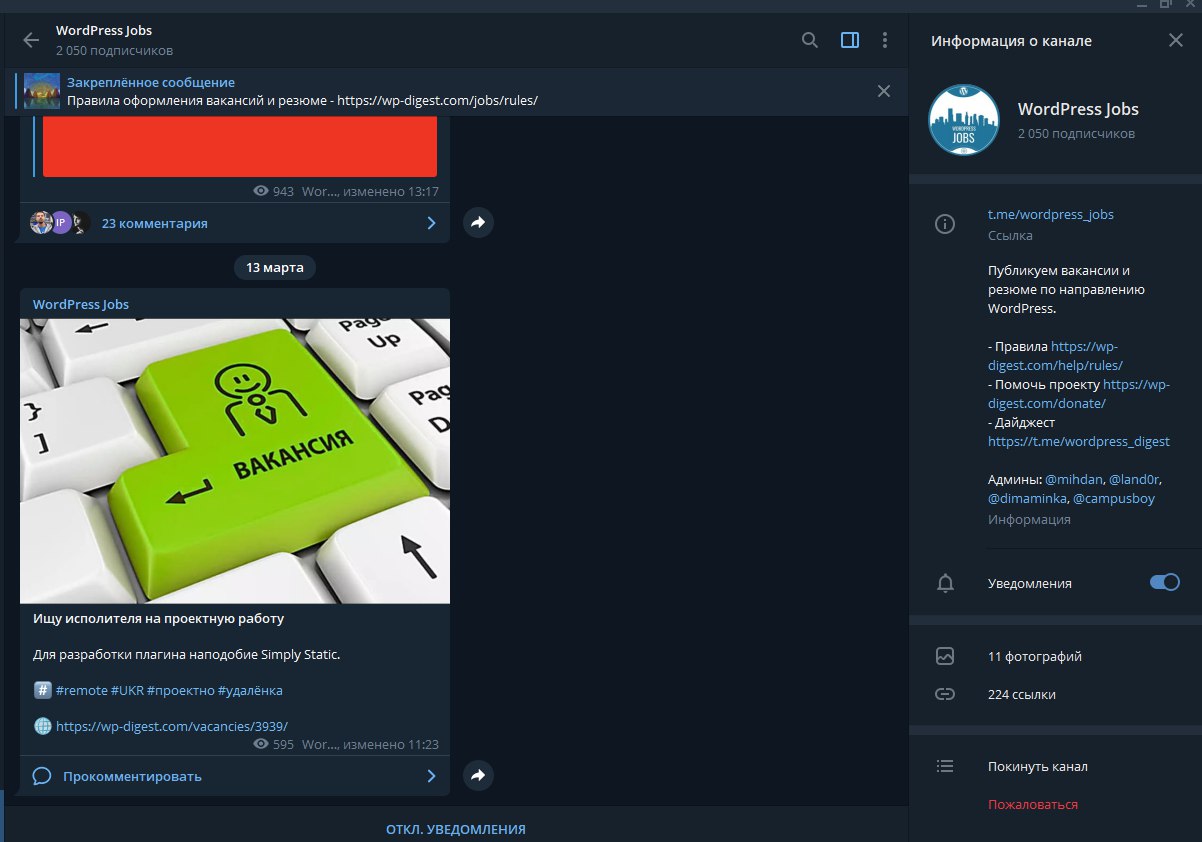Viewport: 1202px width, 842px height.
Task: Click the list icon beside Покинуть канал
Action: [x=945, y=767]
